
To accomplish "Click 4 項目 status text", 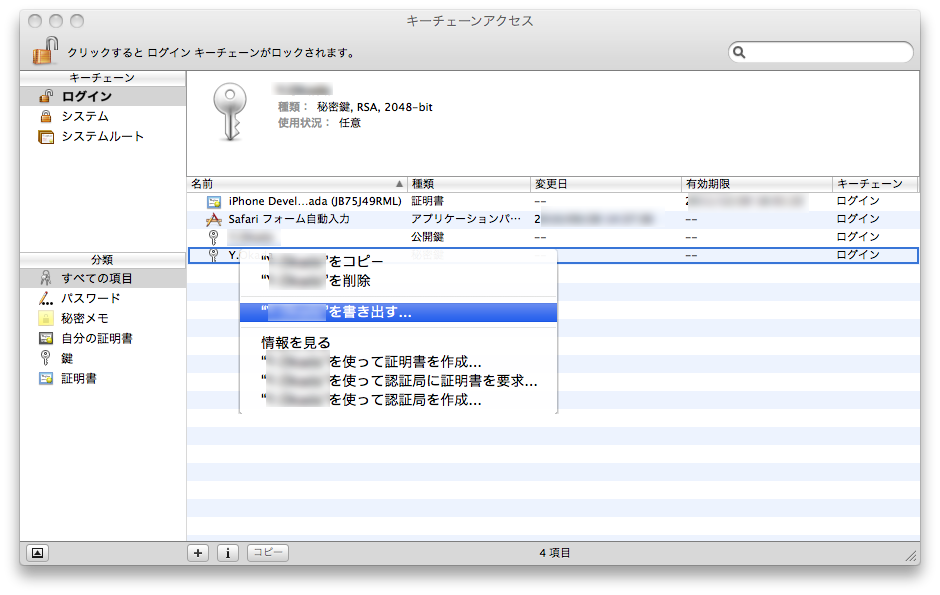I will pos(555,553).
